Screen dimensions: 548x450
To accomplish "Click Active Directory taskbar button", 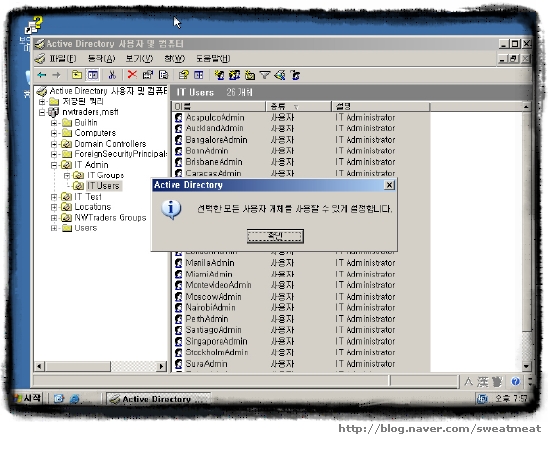I will (x=158, y=399).
